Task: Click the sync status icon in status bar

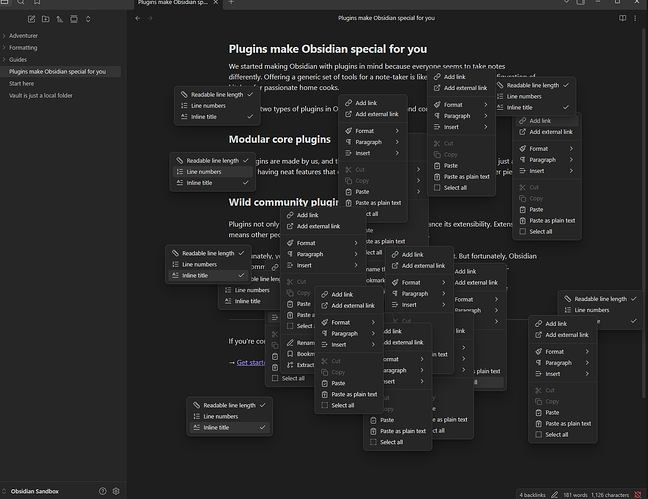Action: click(x=637, y=494)
